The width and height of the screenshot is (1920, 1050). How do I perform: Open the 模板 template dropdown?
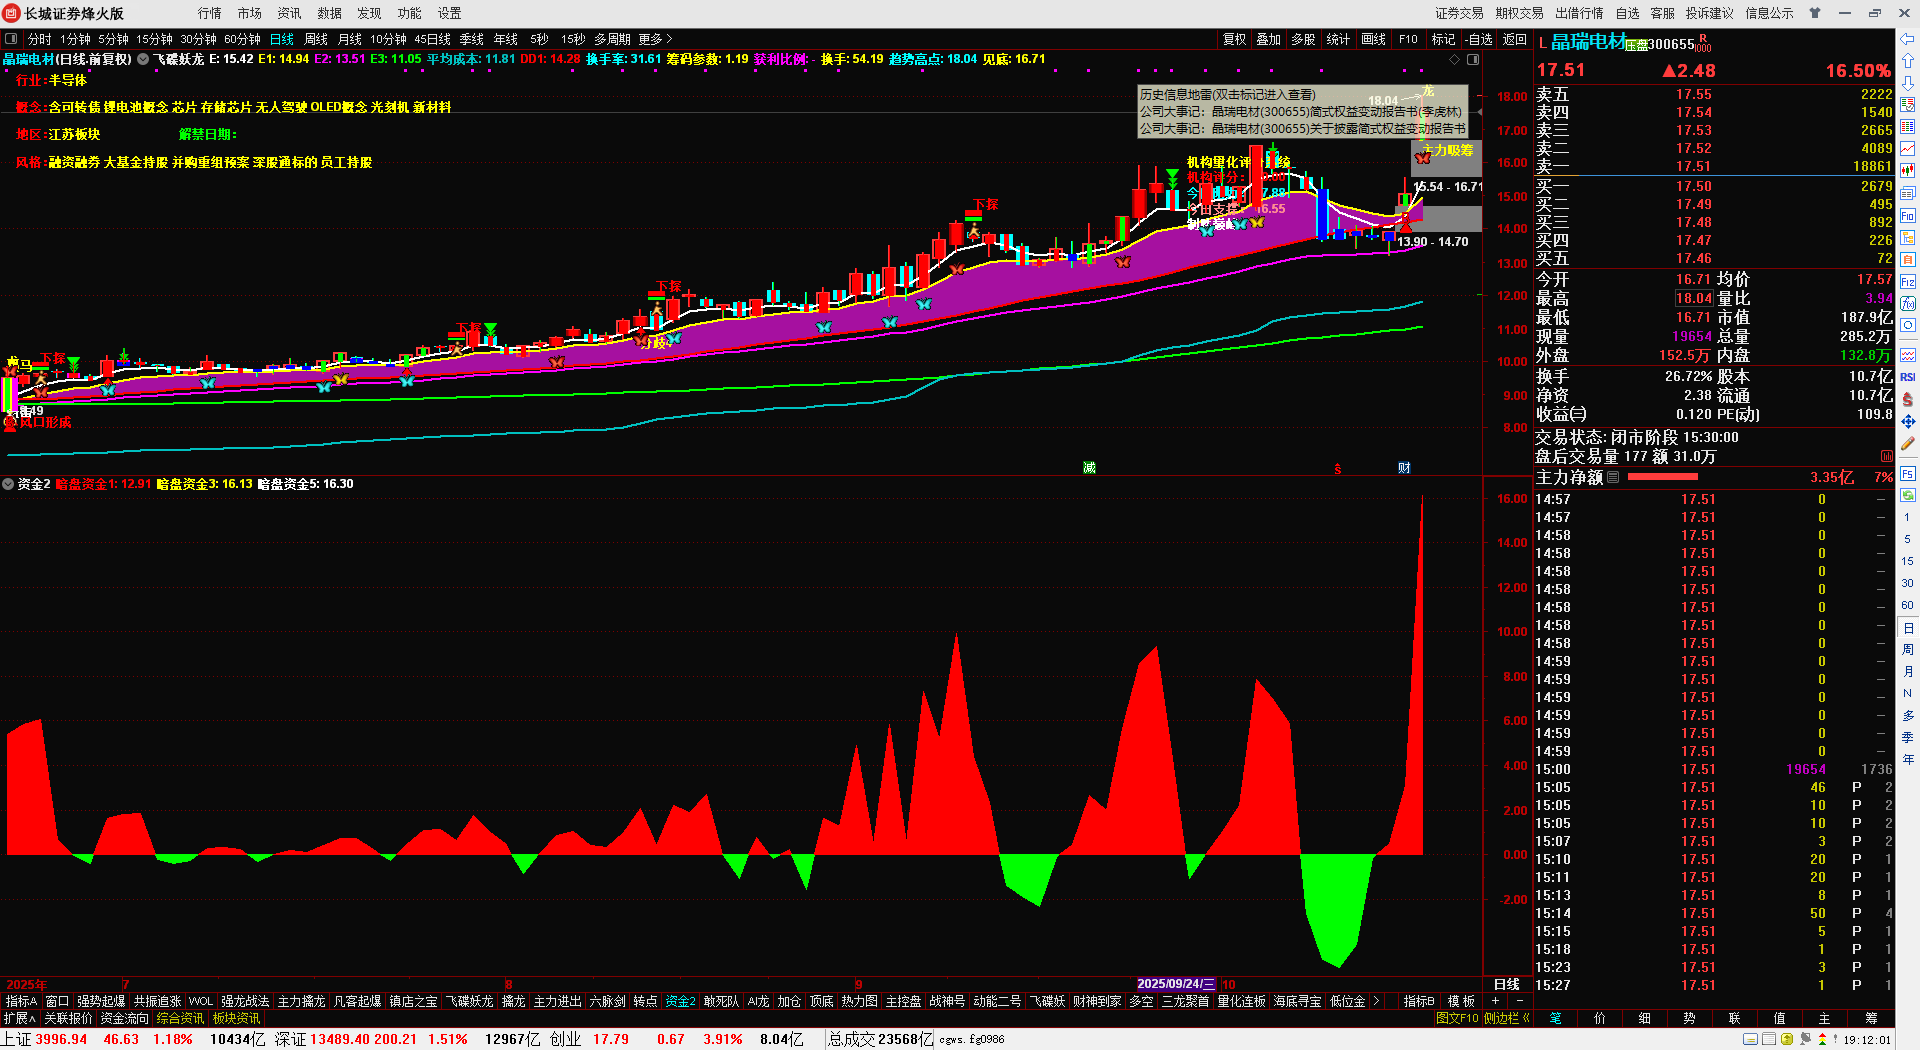(x=1461, y=1001)
